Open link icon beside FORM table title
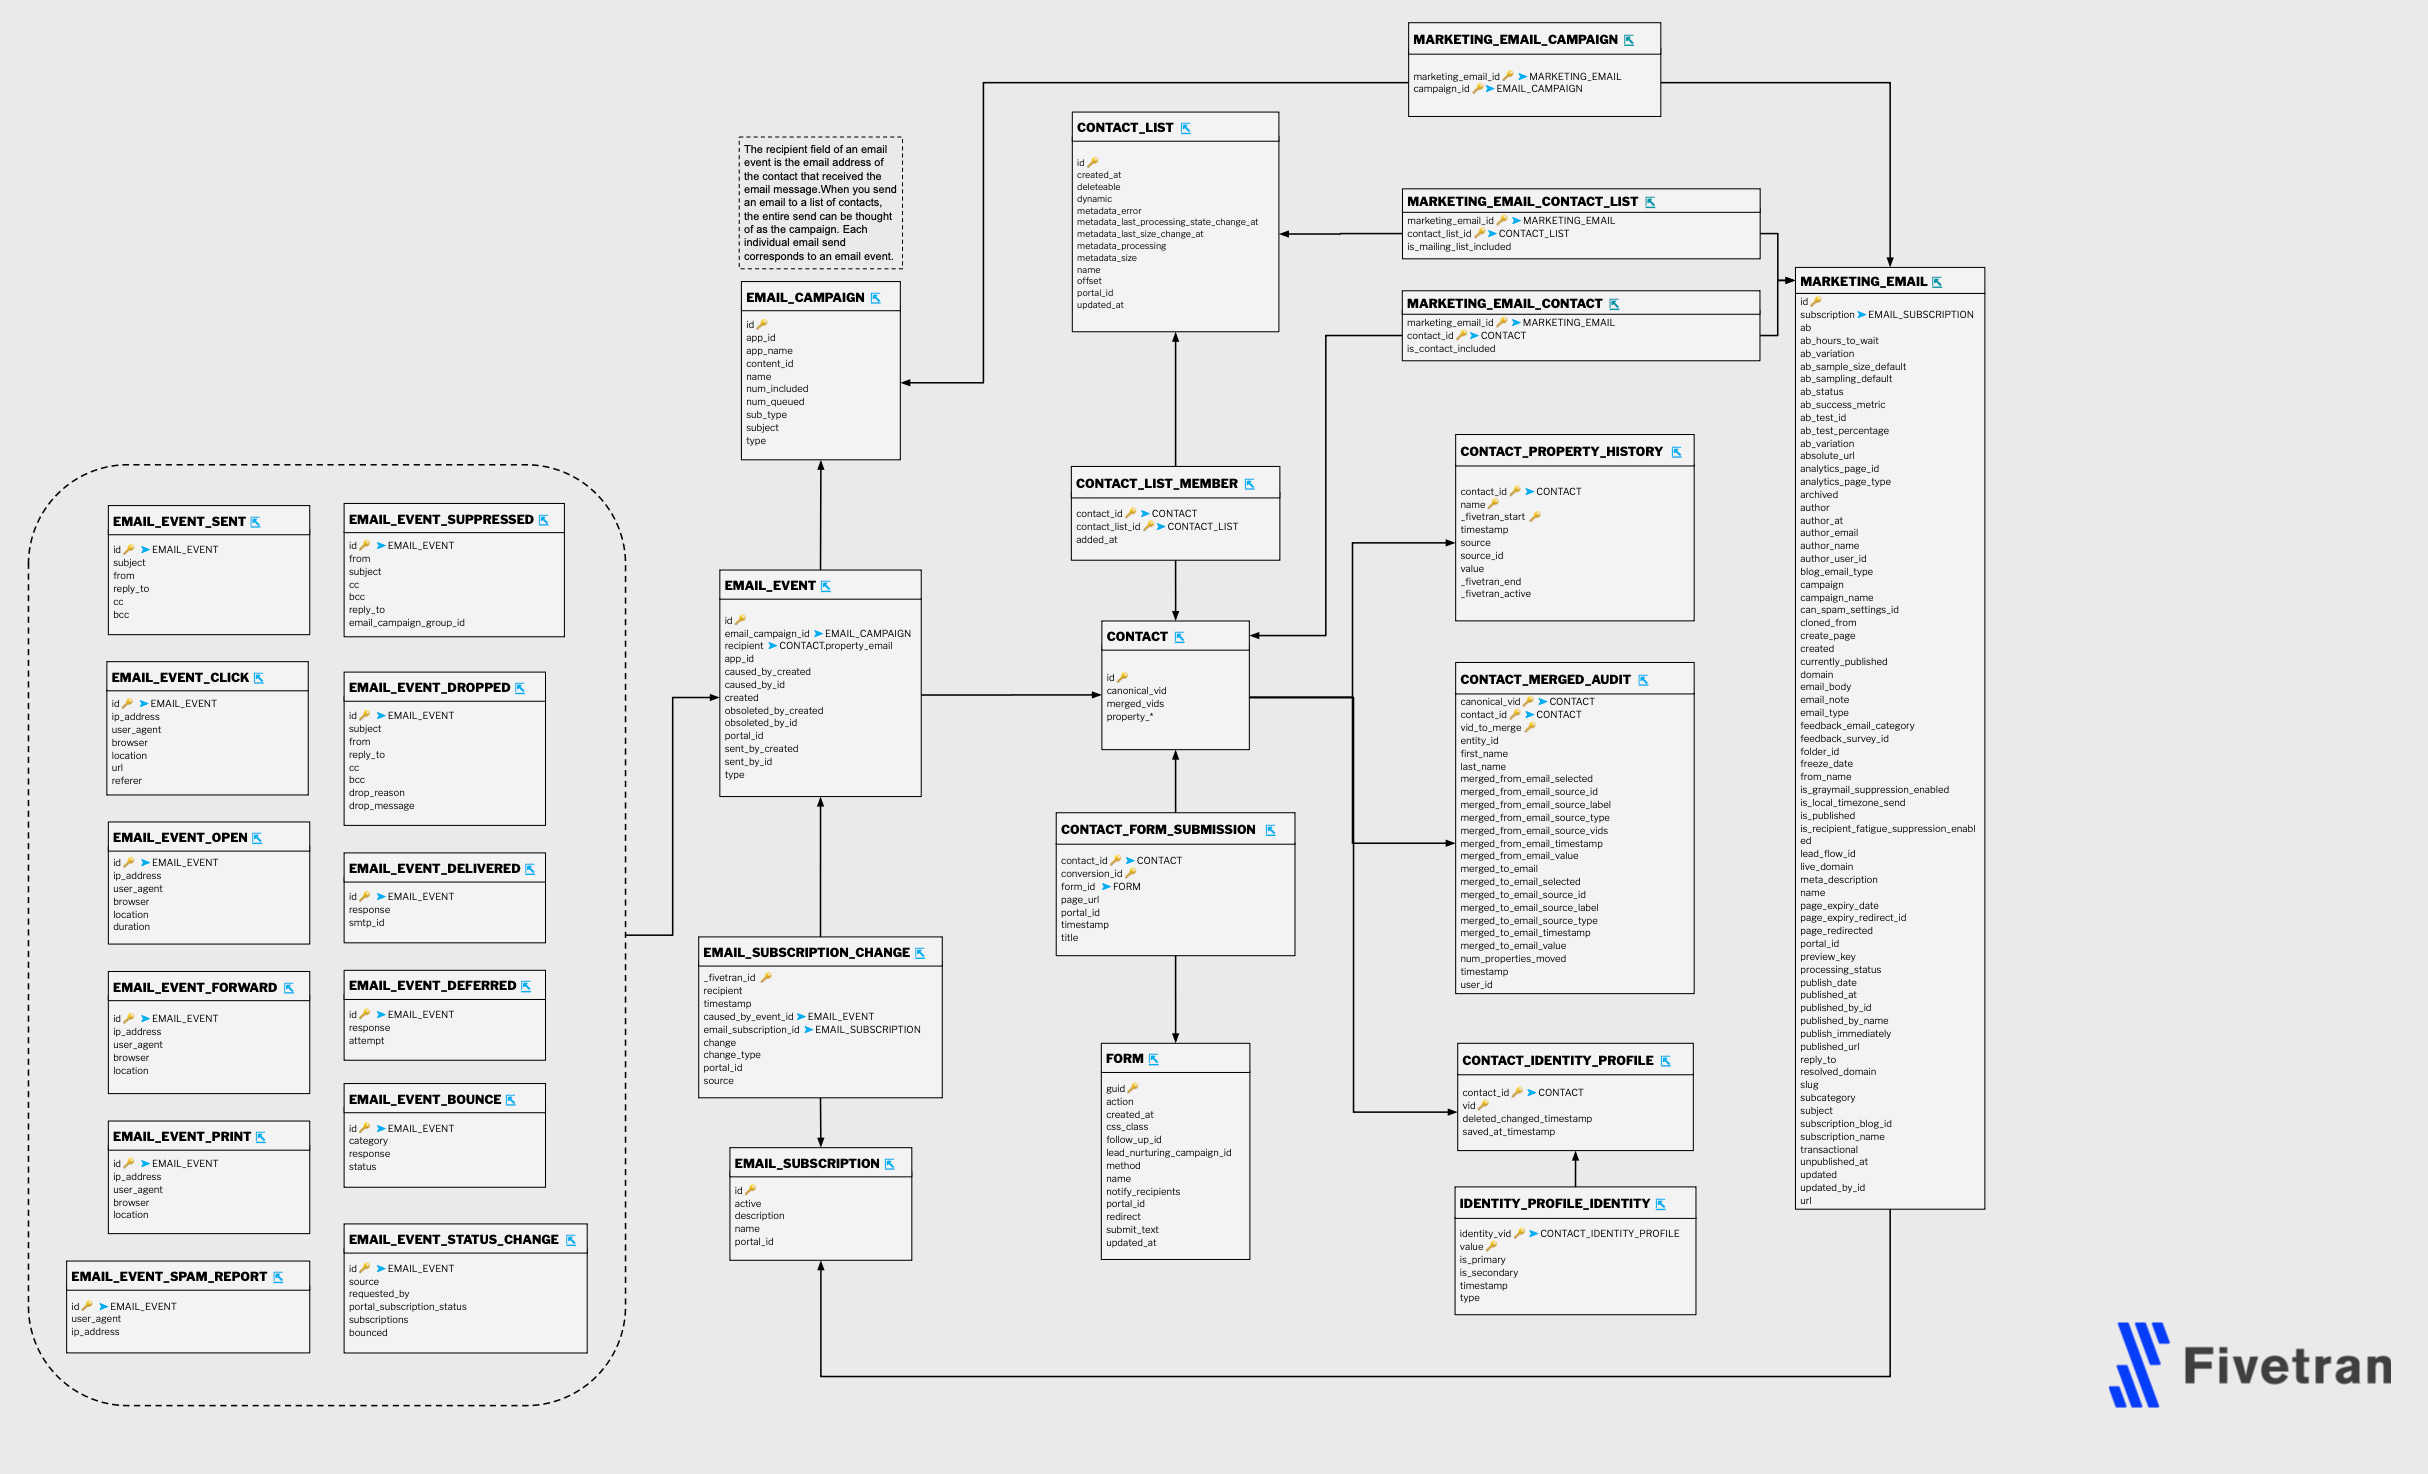The width and height of the screenshot is (2428, 1474). tap(1154, 1060)
